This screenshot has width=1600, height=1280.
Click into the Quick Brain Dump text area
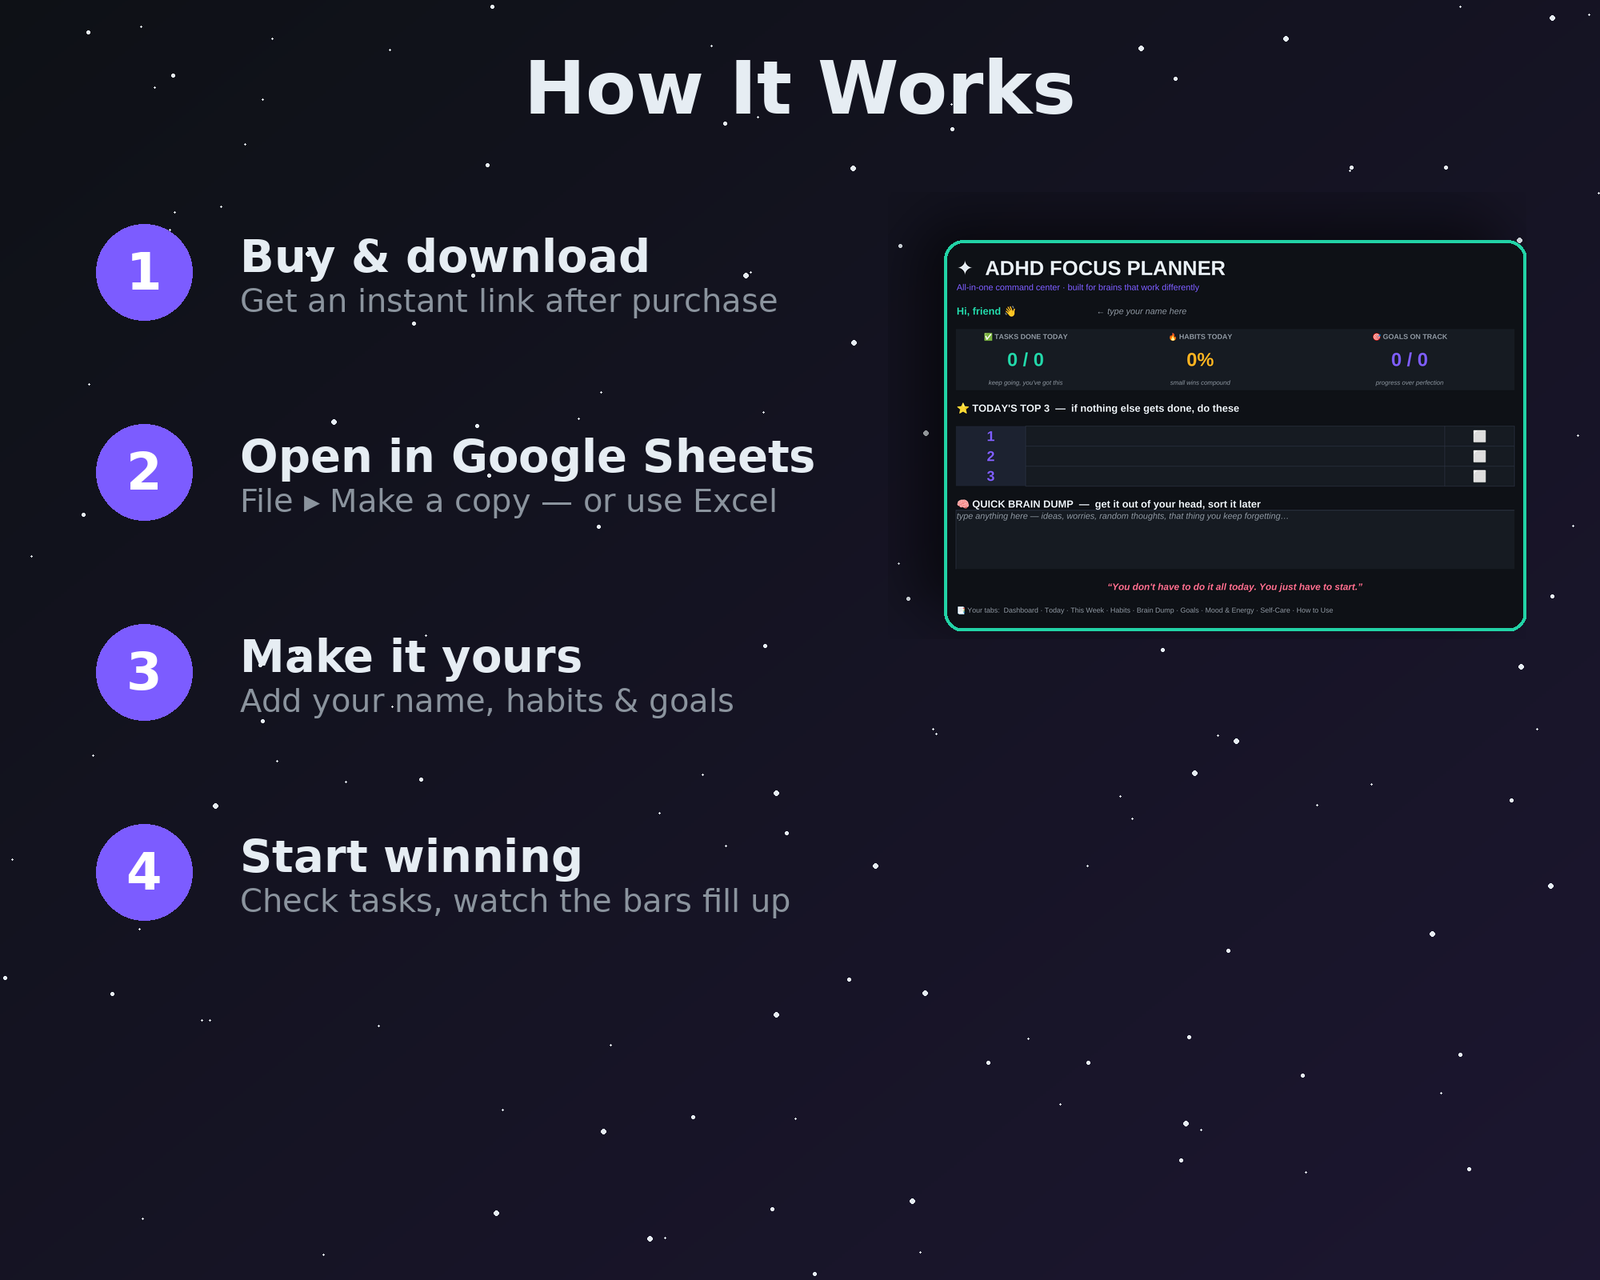point(1235,540)
